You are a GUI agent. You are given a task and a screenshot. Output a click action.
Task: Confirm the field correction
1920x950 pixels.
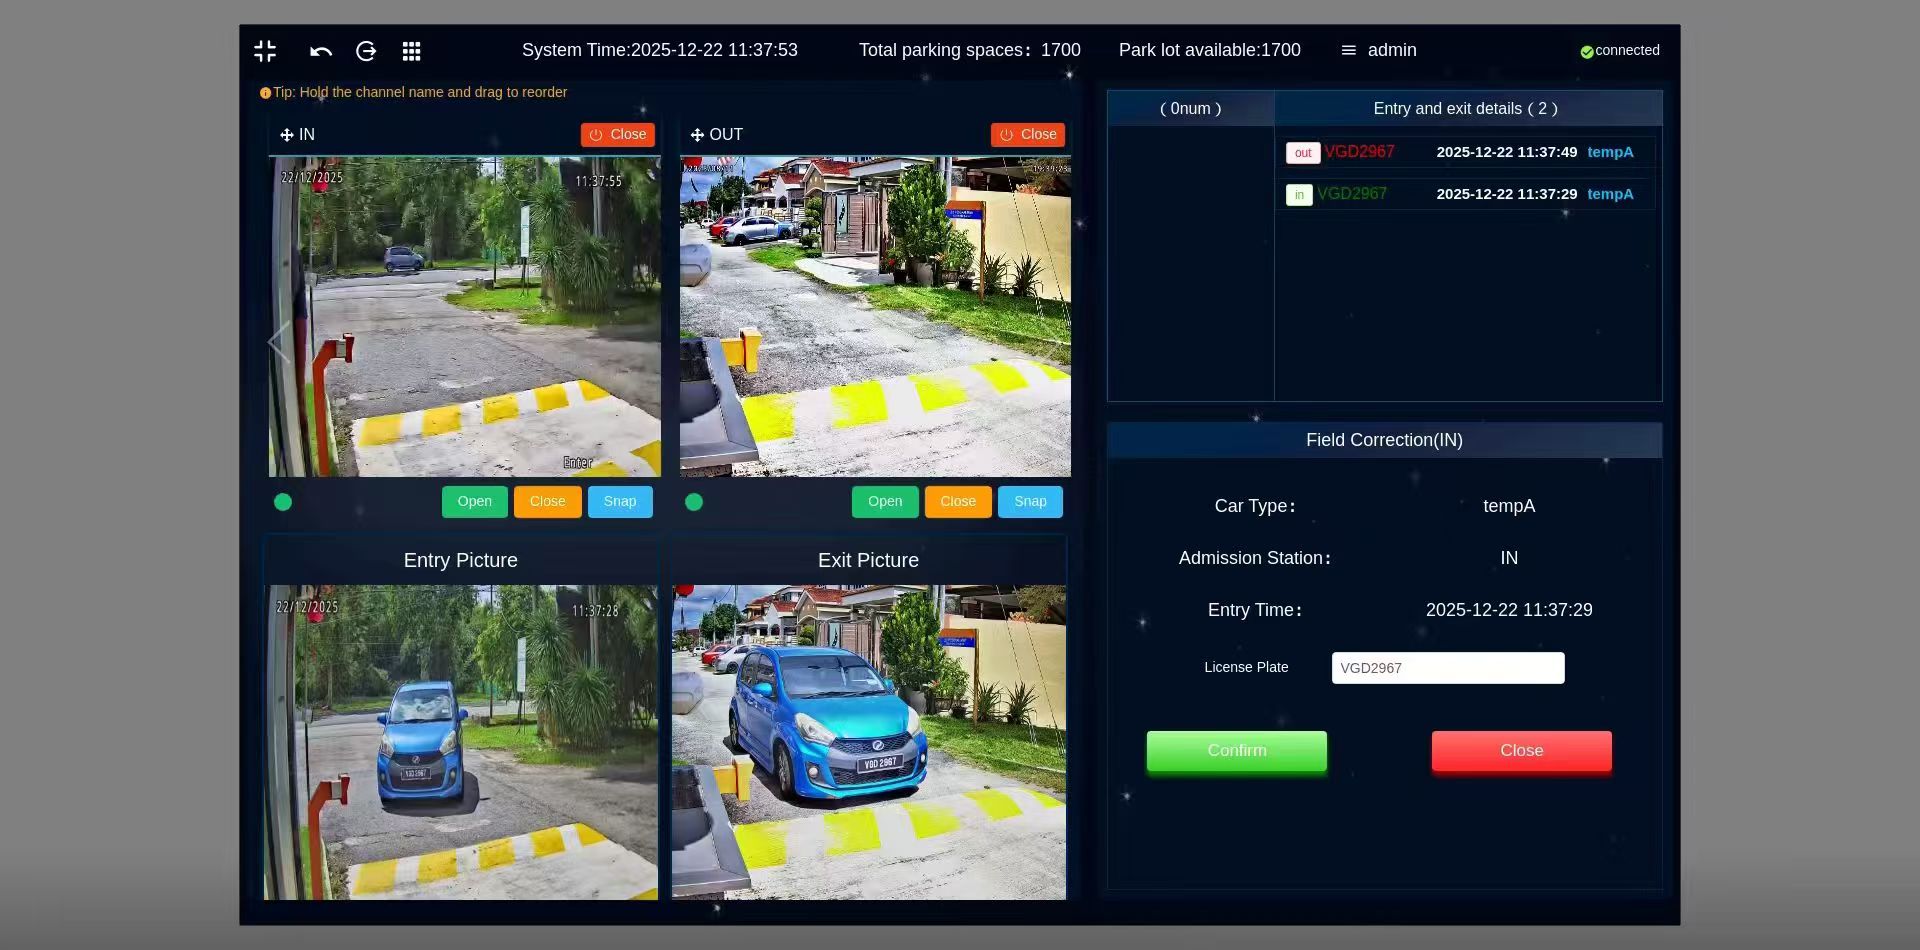pyautogui.click(x=1237, y=751)
